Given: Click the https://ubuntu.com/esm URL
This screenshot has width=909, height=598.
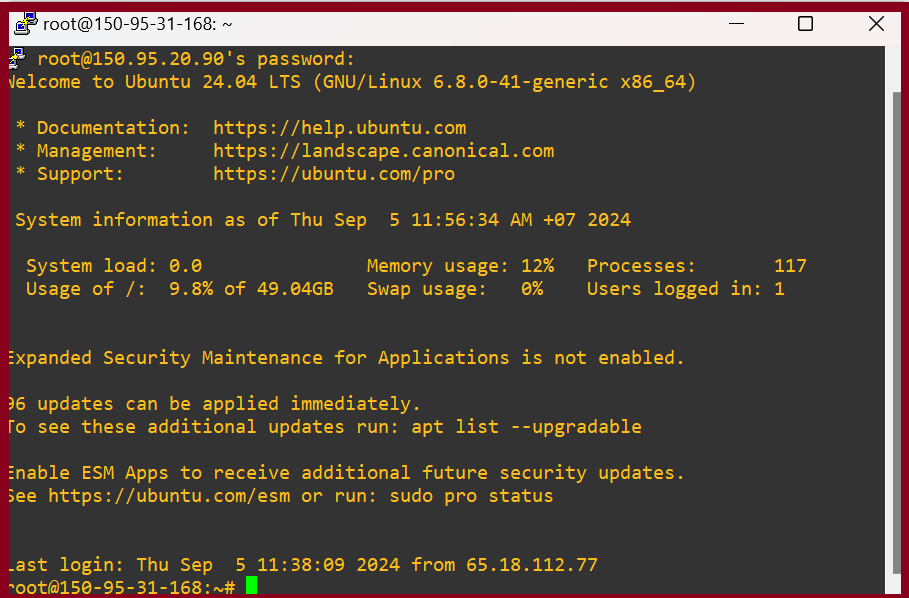Looking at the screenshot, I should 169,496.
